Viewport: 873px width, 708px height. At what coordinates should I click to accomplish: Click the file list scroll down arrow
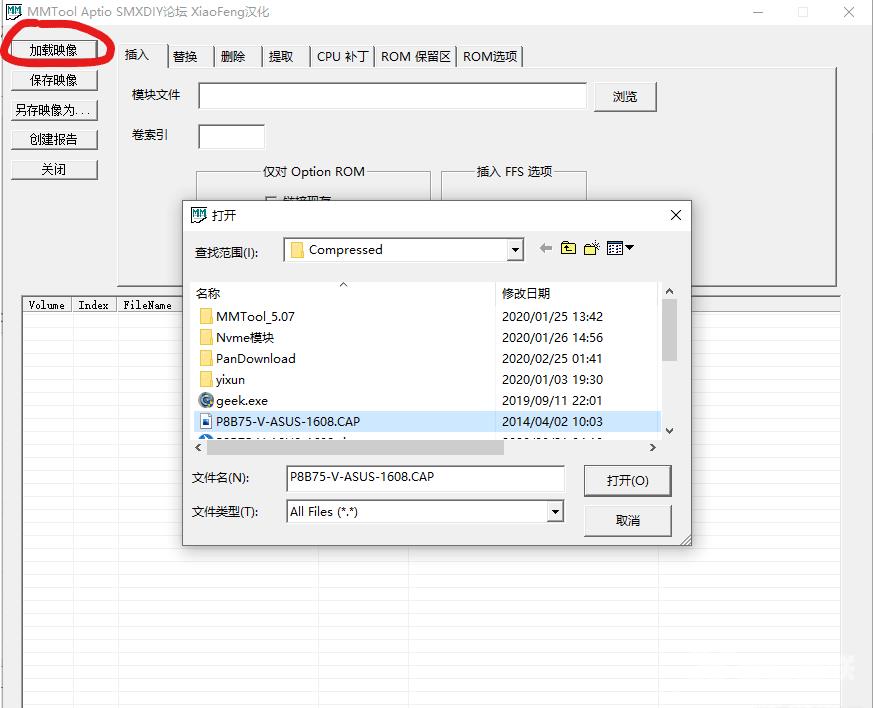670,430
